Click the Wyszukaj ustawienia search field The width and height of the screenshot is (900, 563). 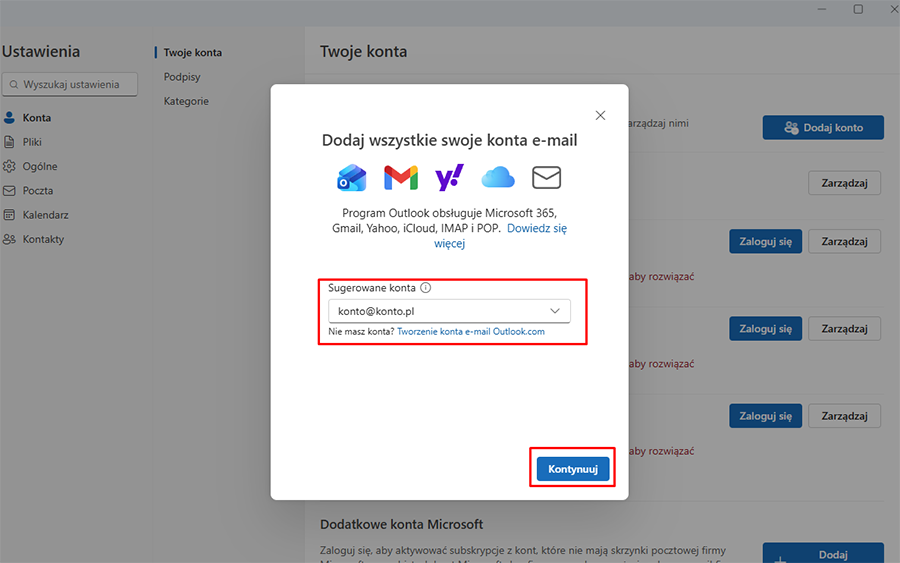70,84
